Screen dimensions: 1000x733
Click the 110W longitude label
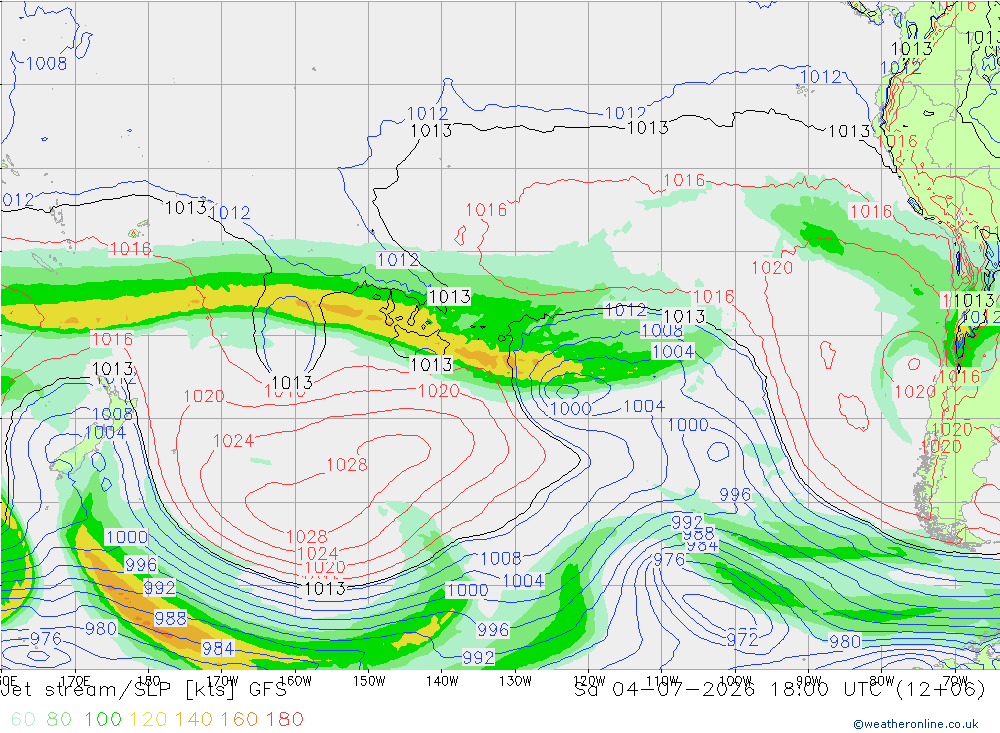tap(662, 681)
